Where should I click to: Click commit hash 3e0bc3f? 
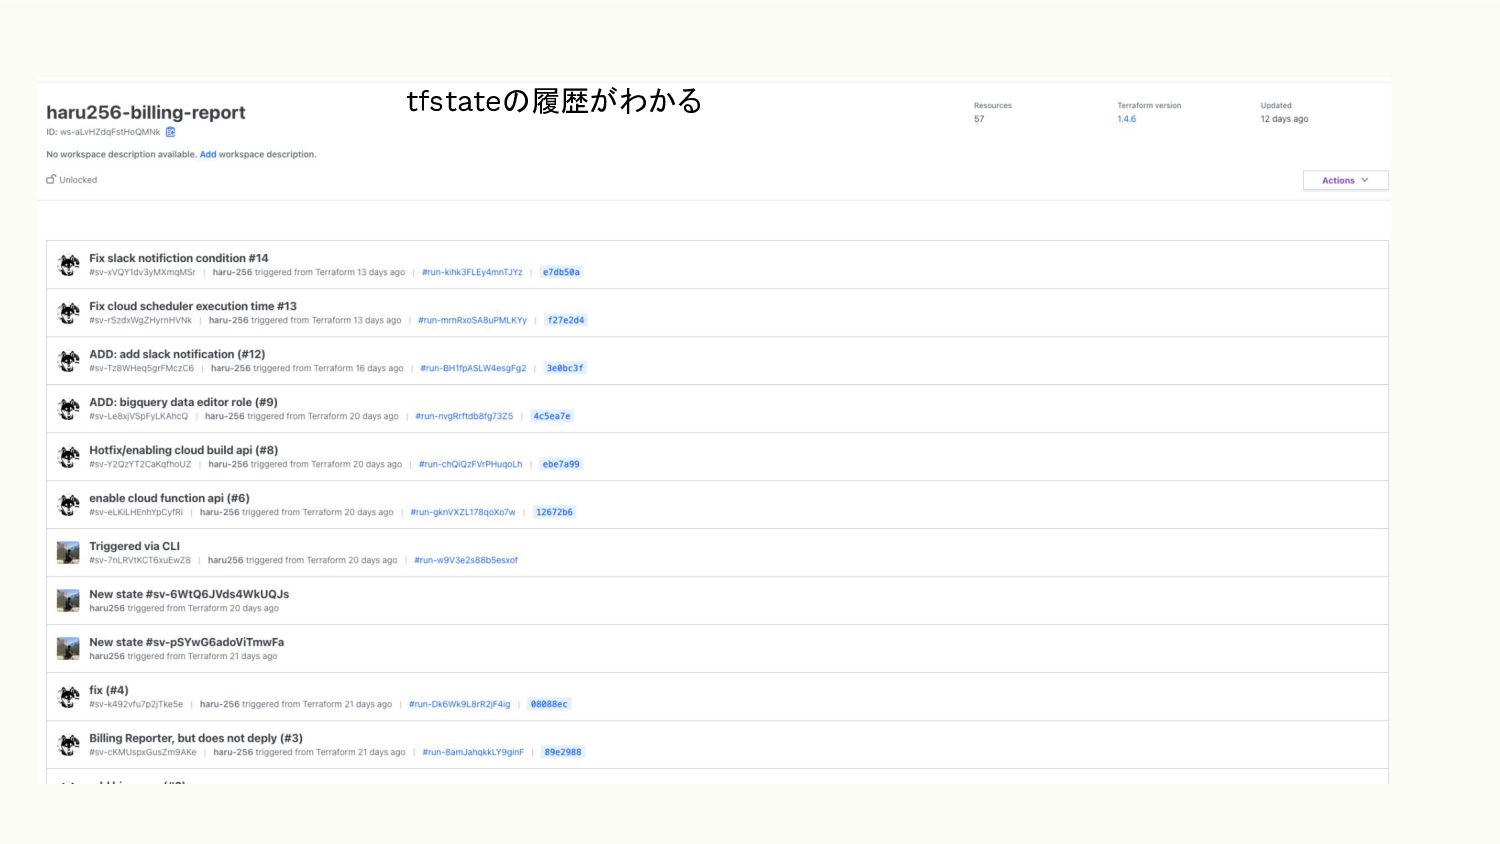[565, 368]
